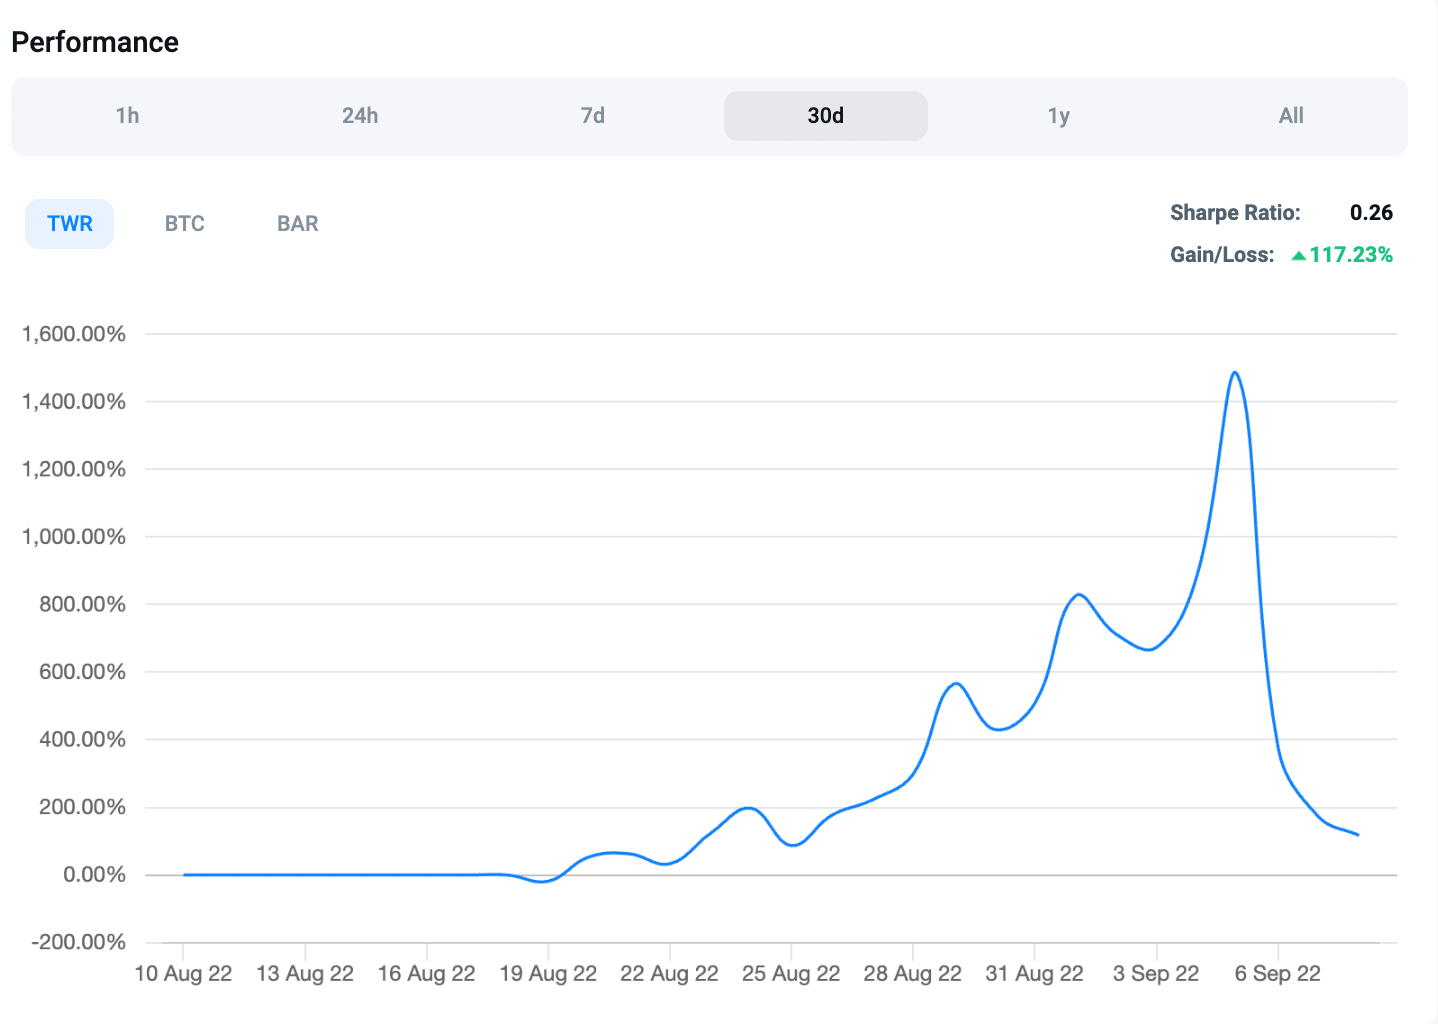
Task: Click the chart line's highest peak
Action: (1236, 373)
